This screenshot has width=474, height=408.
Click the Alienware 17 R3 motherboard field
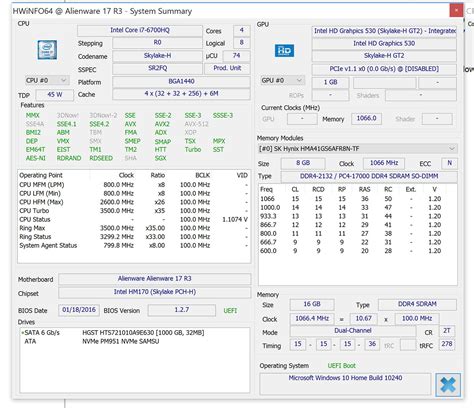click(154, 279)
